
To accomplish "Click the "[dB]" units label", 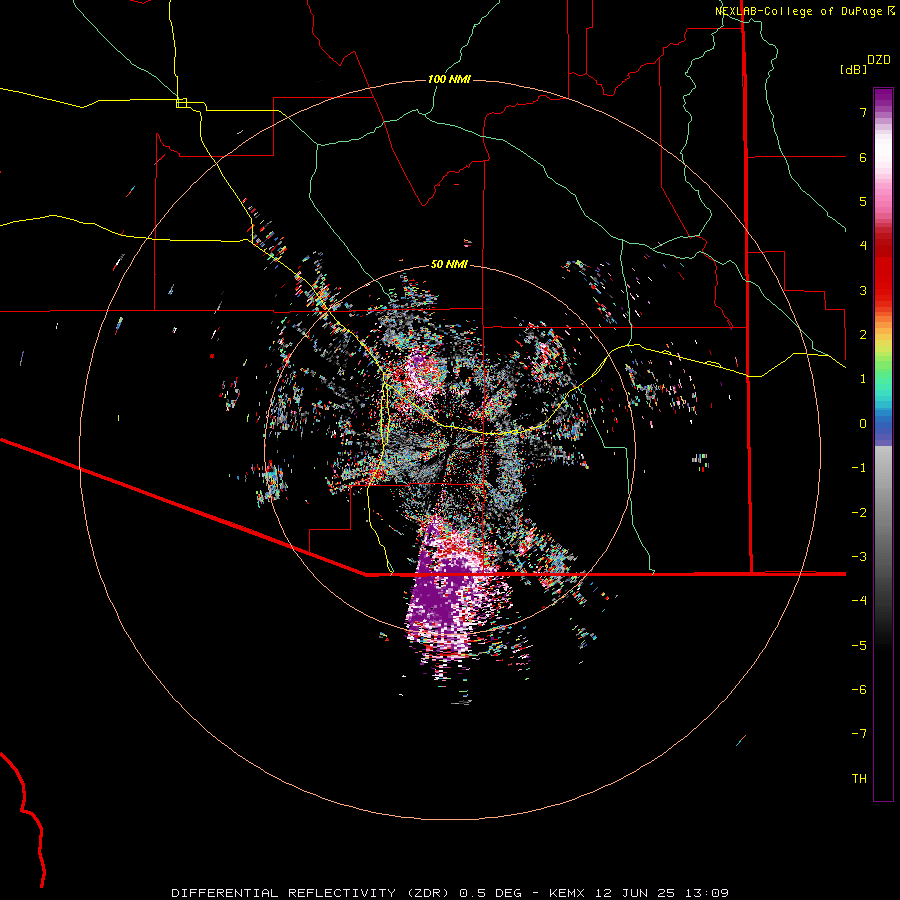I will pyautogui.click(x=854, y=69).
